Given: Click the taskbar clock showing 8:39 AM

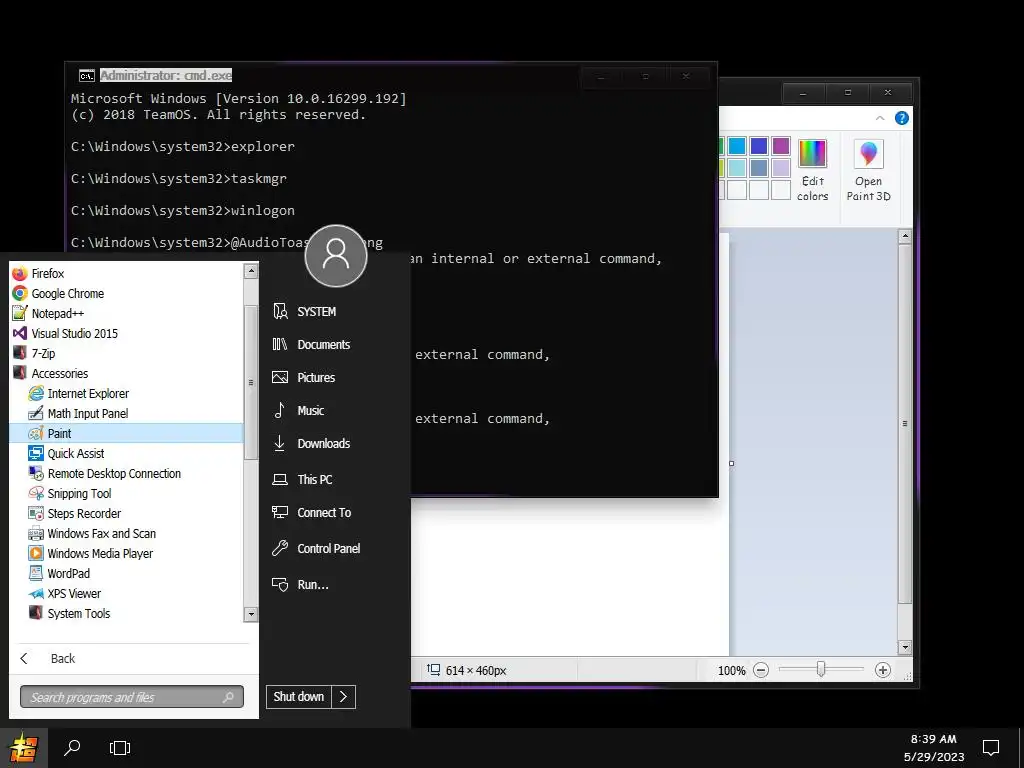Looking at the screenshot, I should click(934, 748).
